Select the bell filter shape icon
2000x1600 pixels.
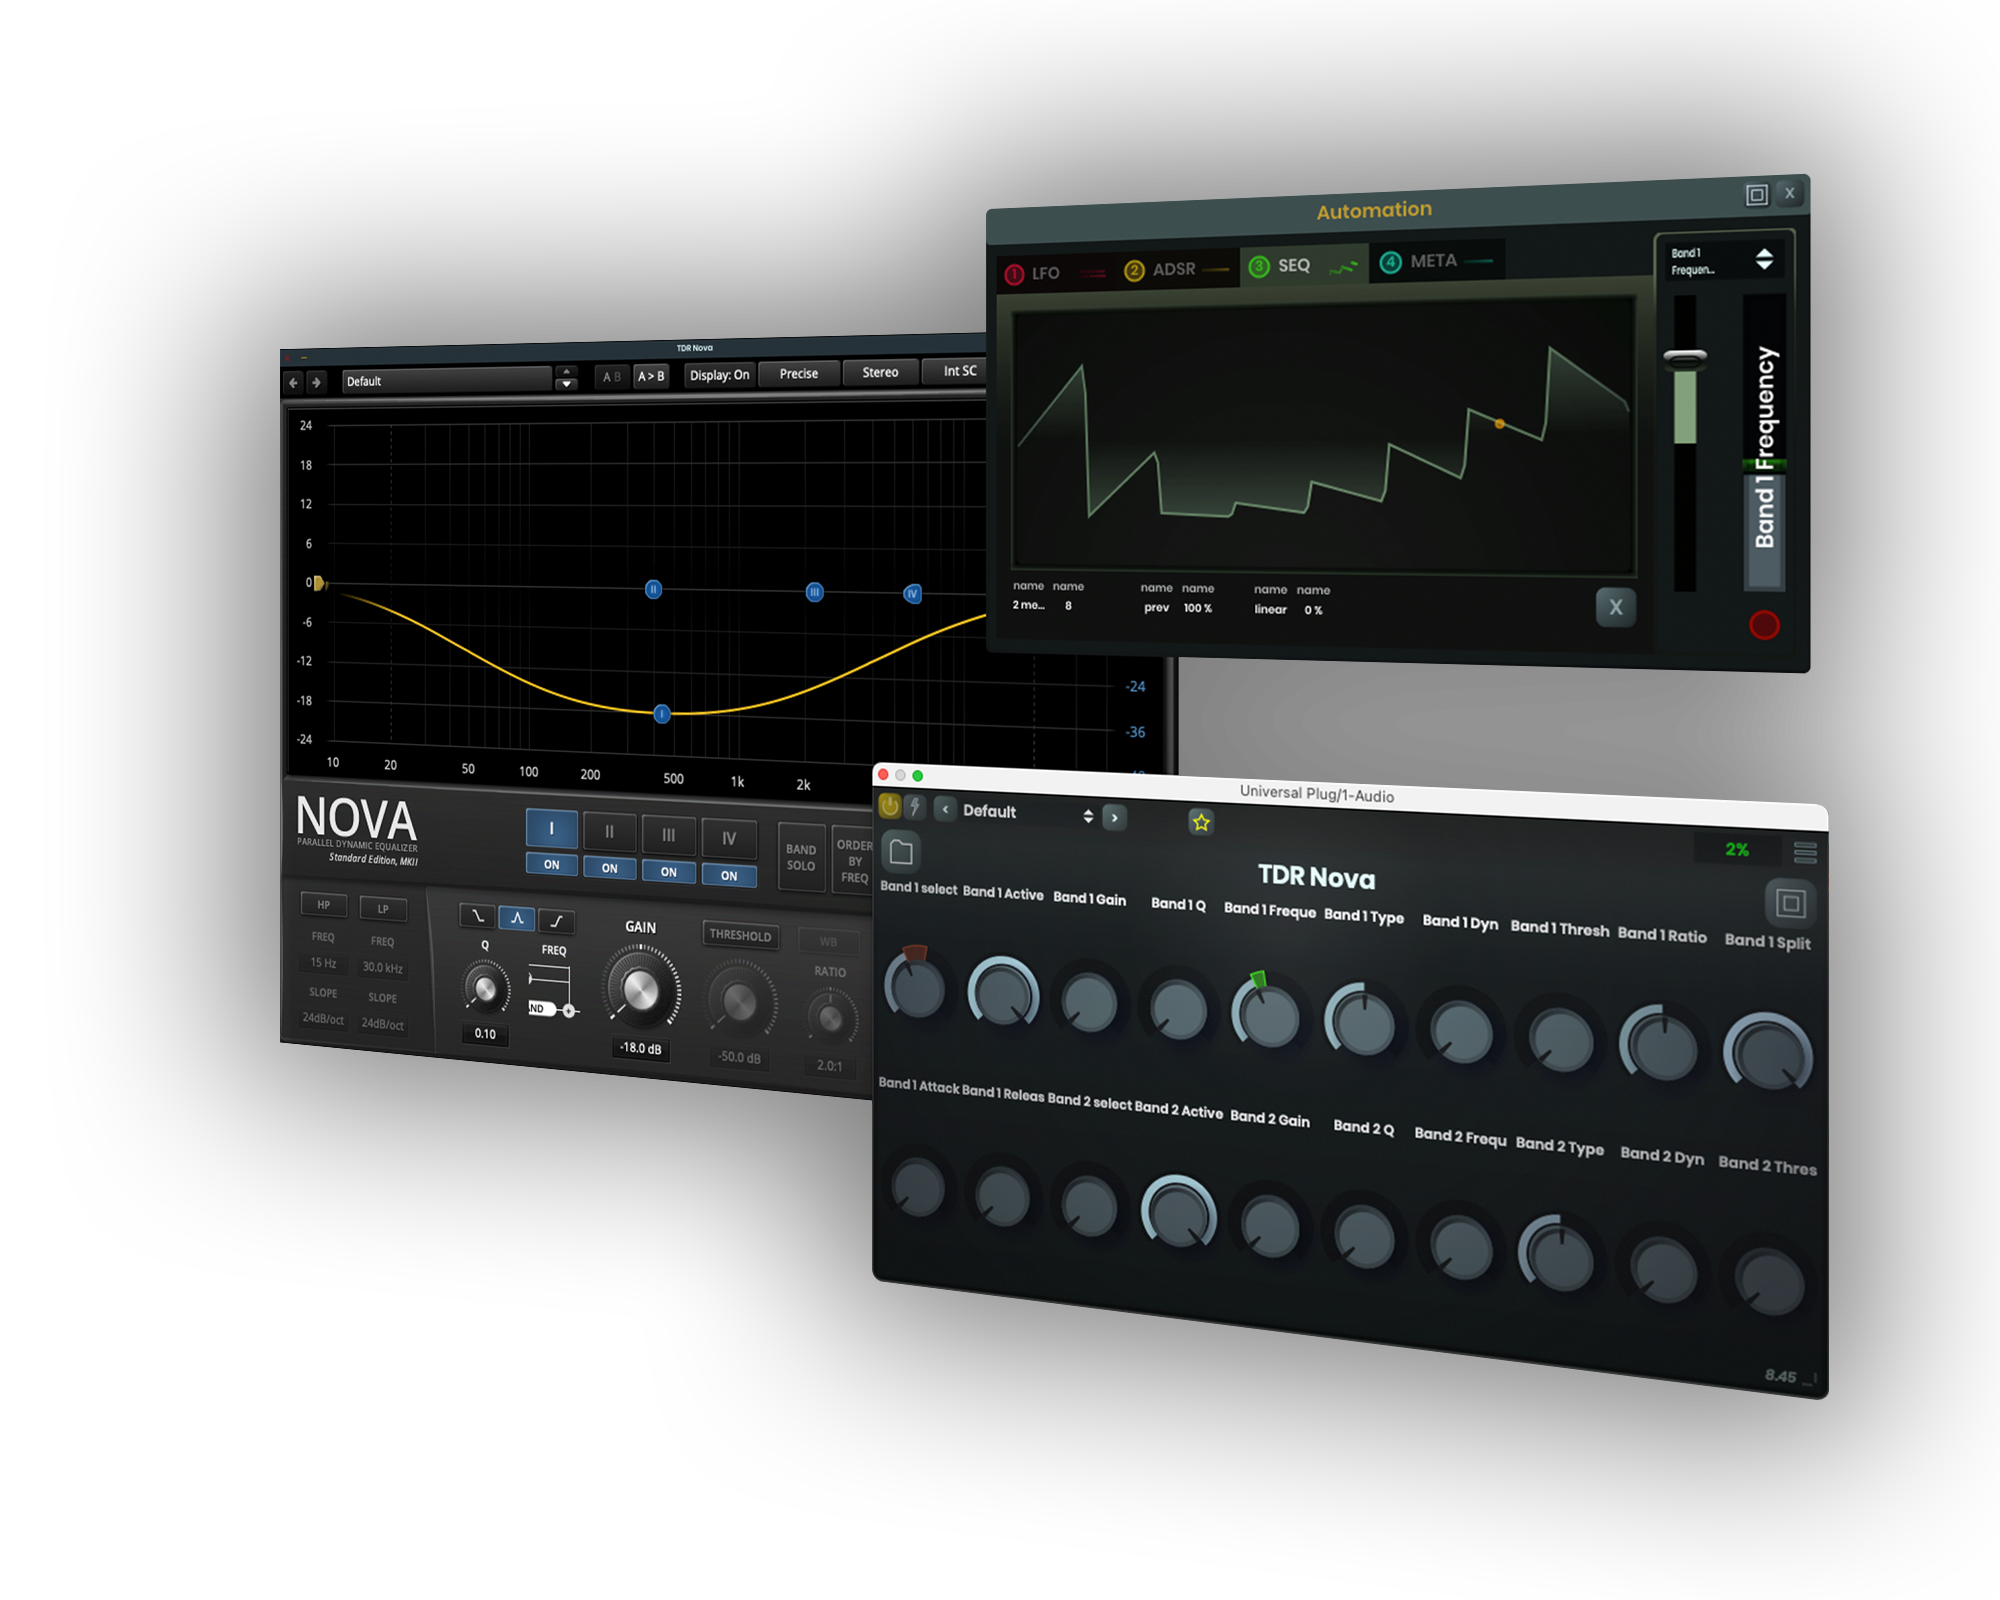pos(517,917)
